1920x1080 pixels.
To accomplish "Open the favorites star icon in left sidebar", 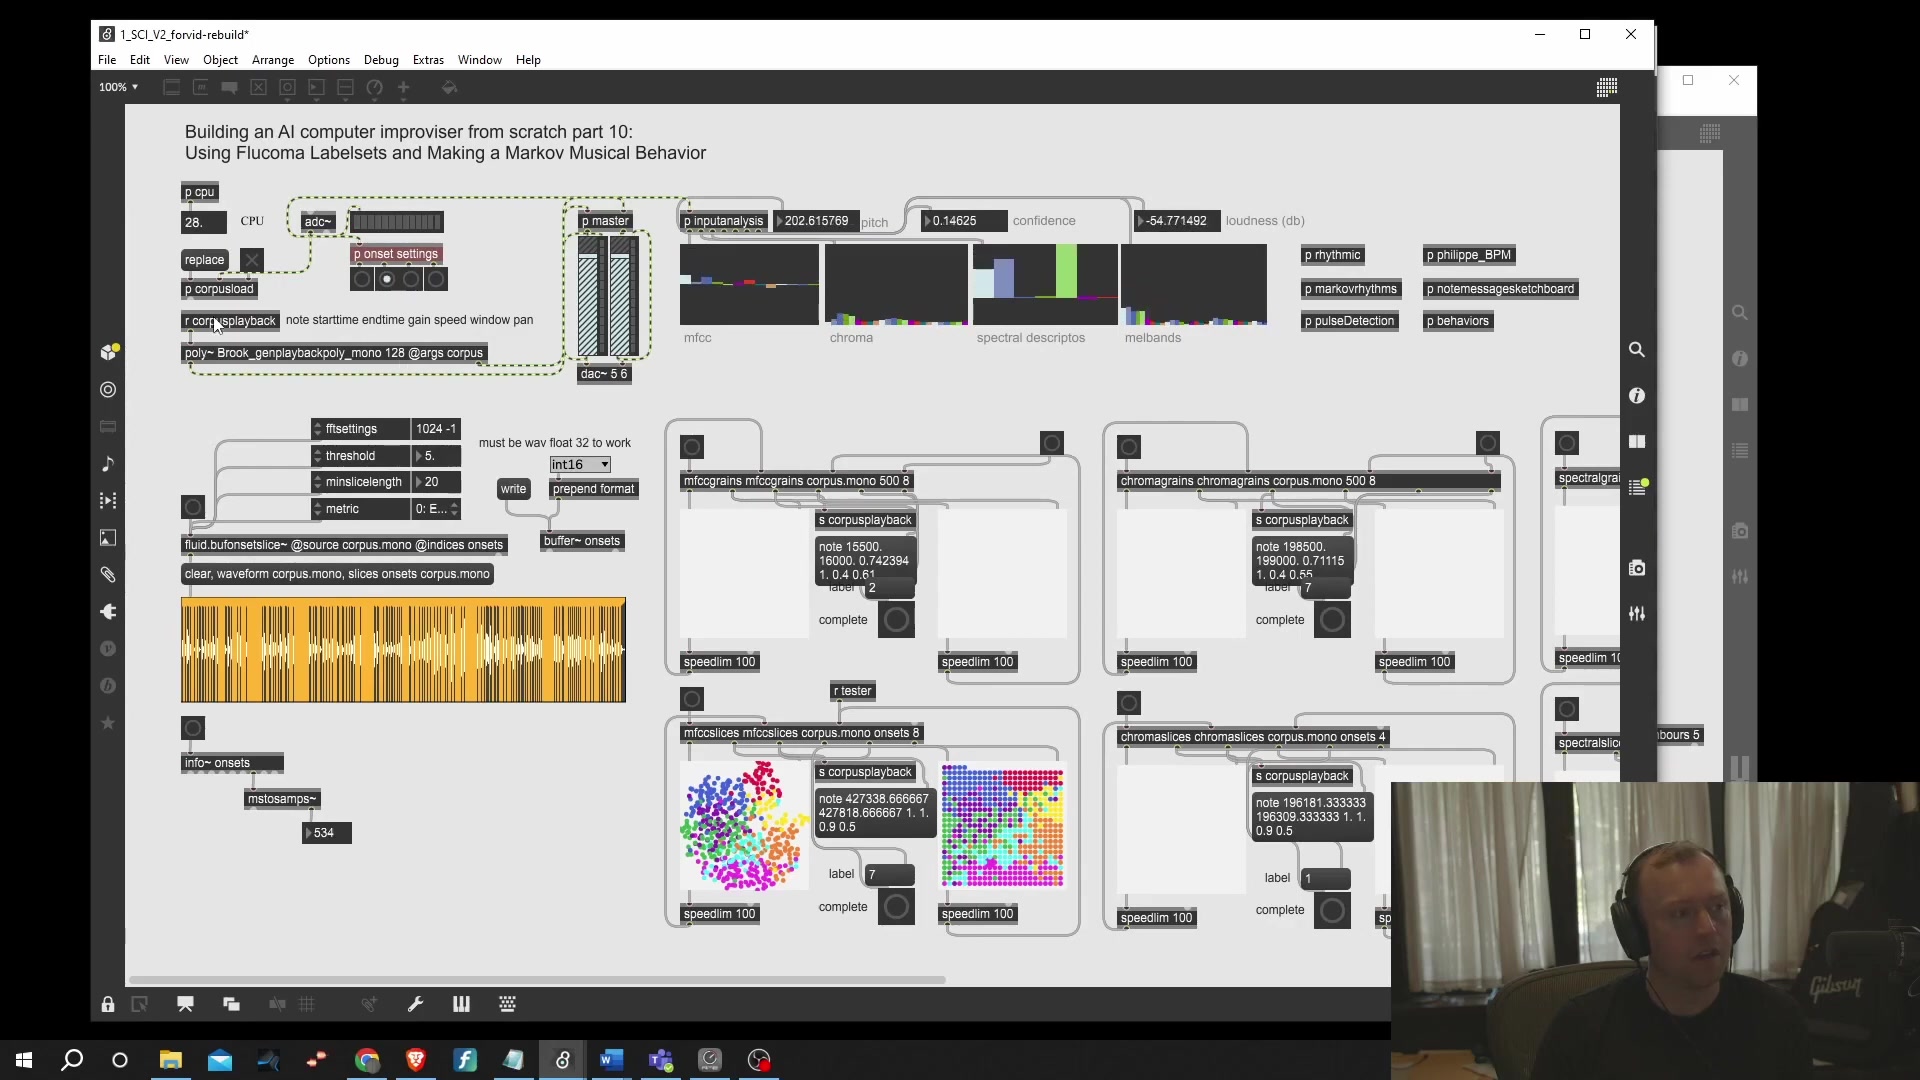I will point(108,723).
